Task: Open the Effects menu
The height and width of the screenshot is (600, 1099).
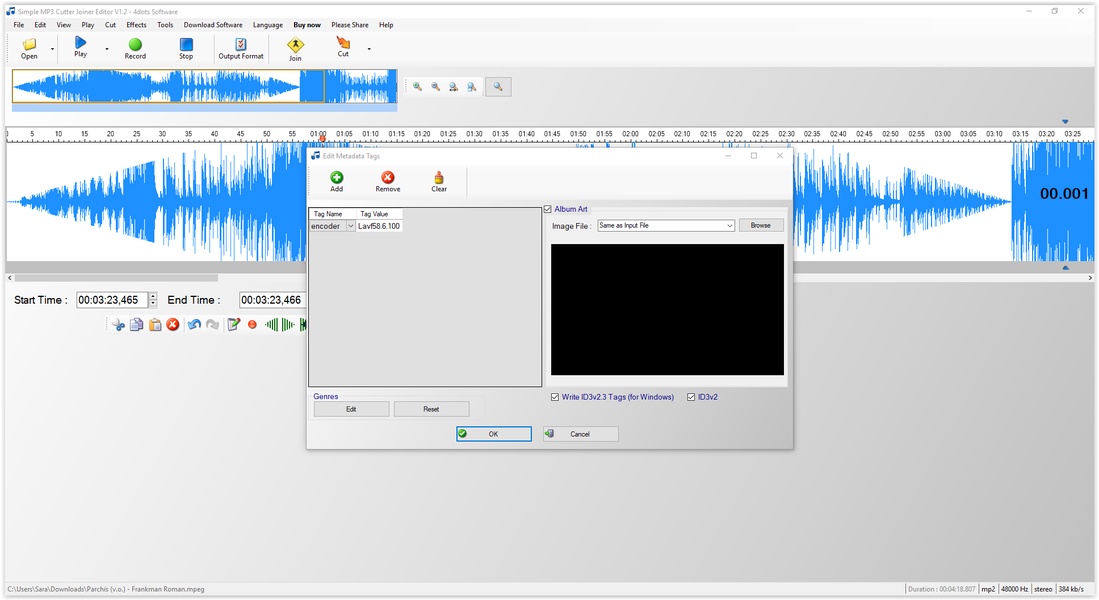Action: [136, 25]
